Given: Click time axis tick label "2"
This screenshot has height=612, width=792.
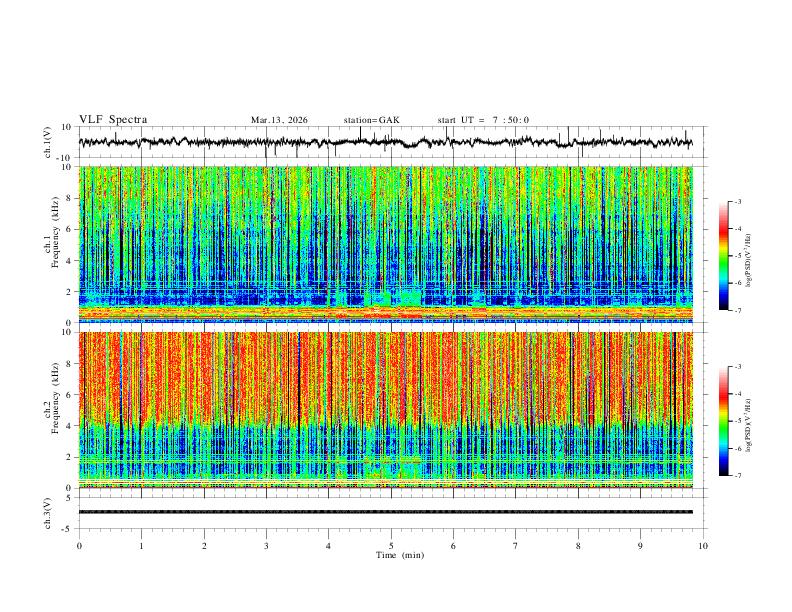Looking at the screenshot, I should (x=204, y=546).
